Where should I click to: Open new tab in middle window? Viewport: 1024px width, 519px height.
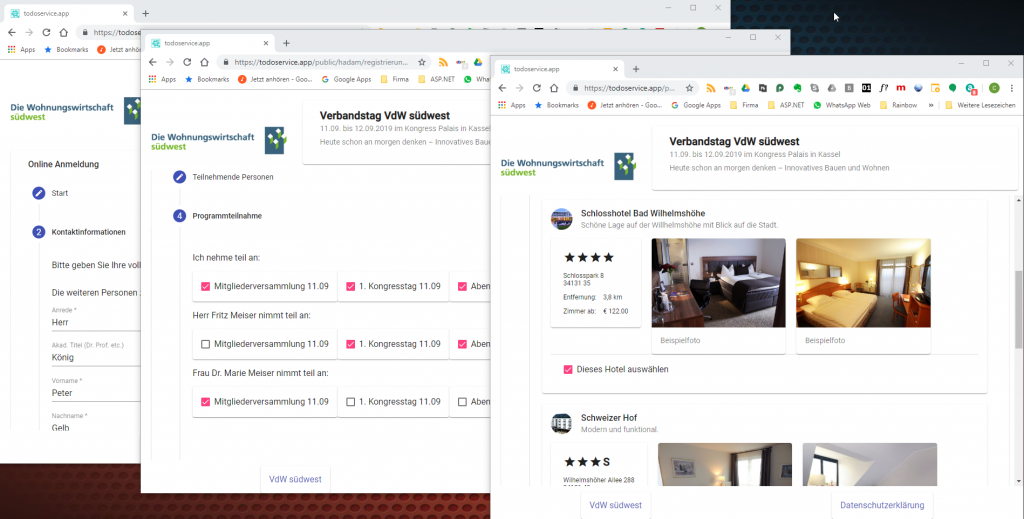point(286,43)
